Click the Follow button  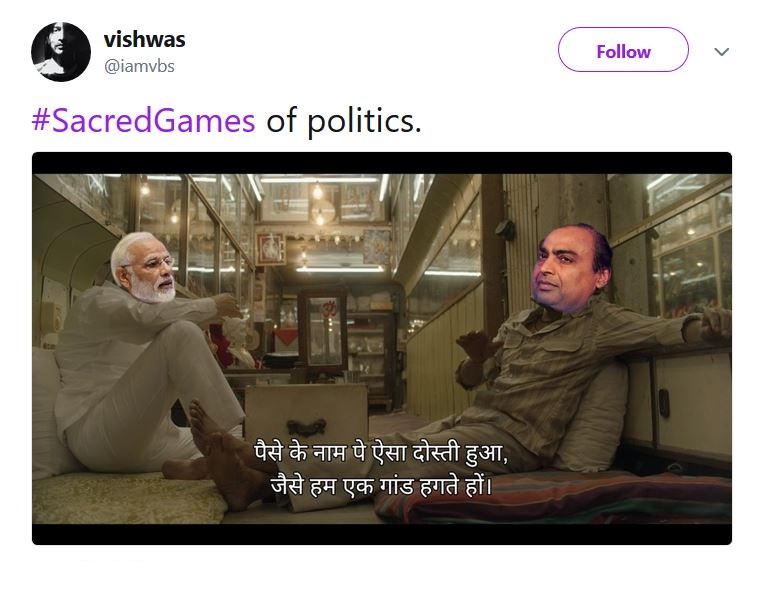[x=623, y=50]
